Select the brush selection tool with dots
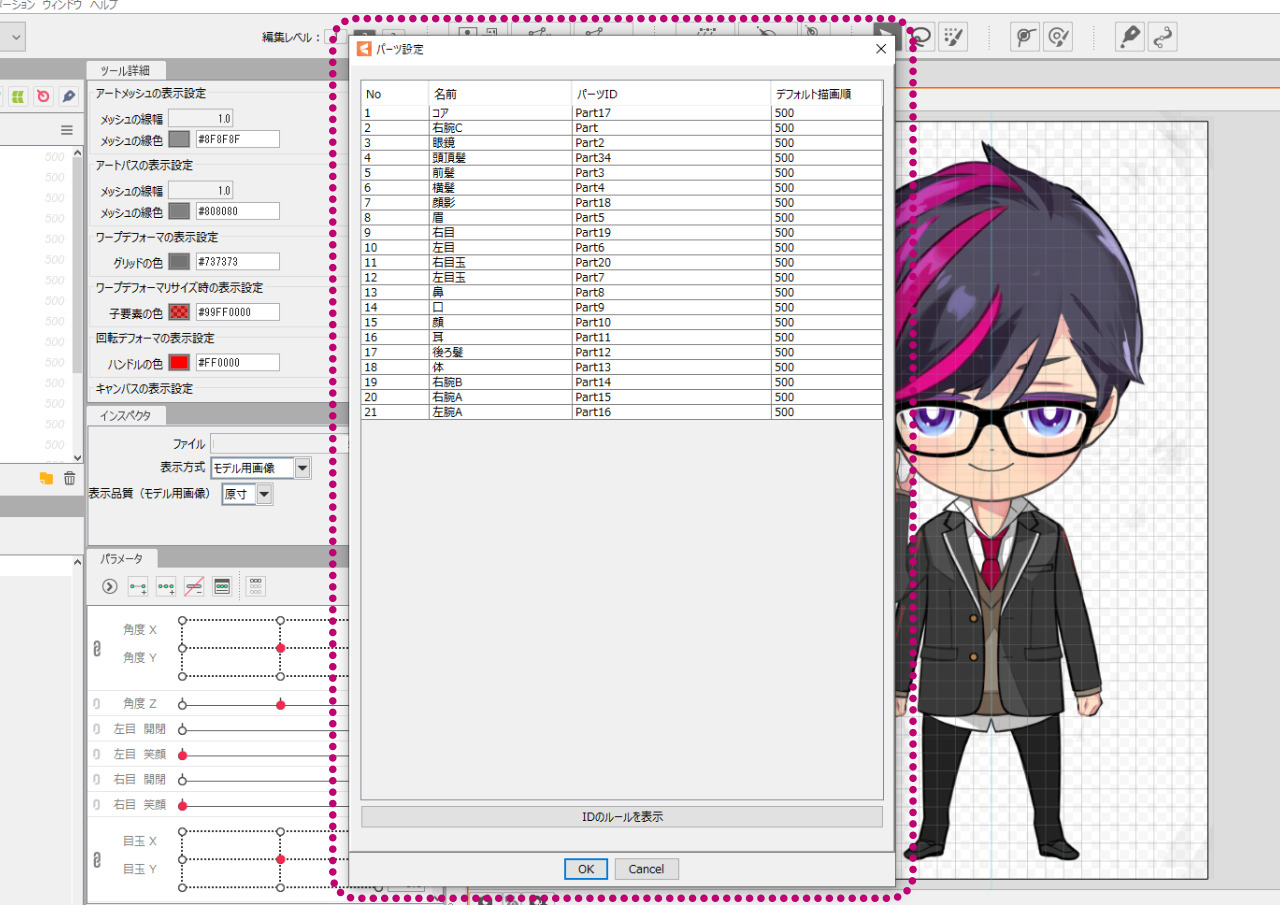 pyautogui.click(x=953, y=37)
